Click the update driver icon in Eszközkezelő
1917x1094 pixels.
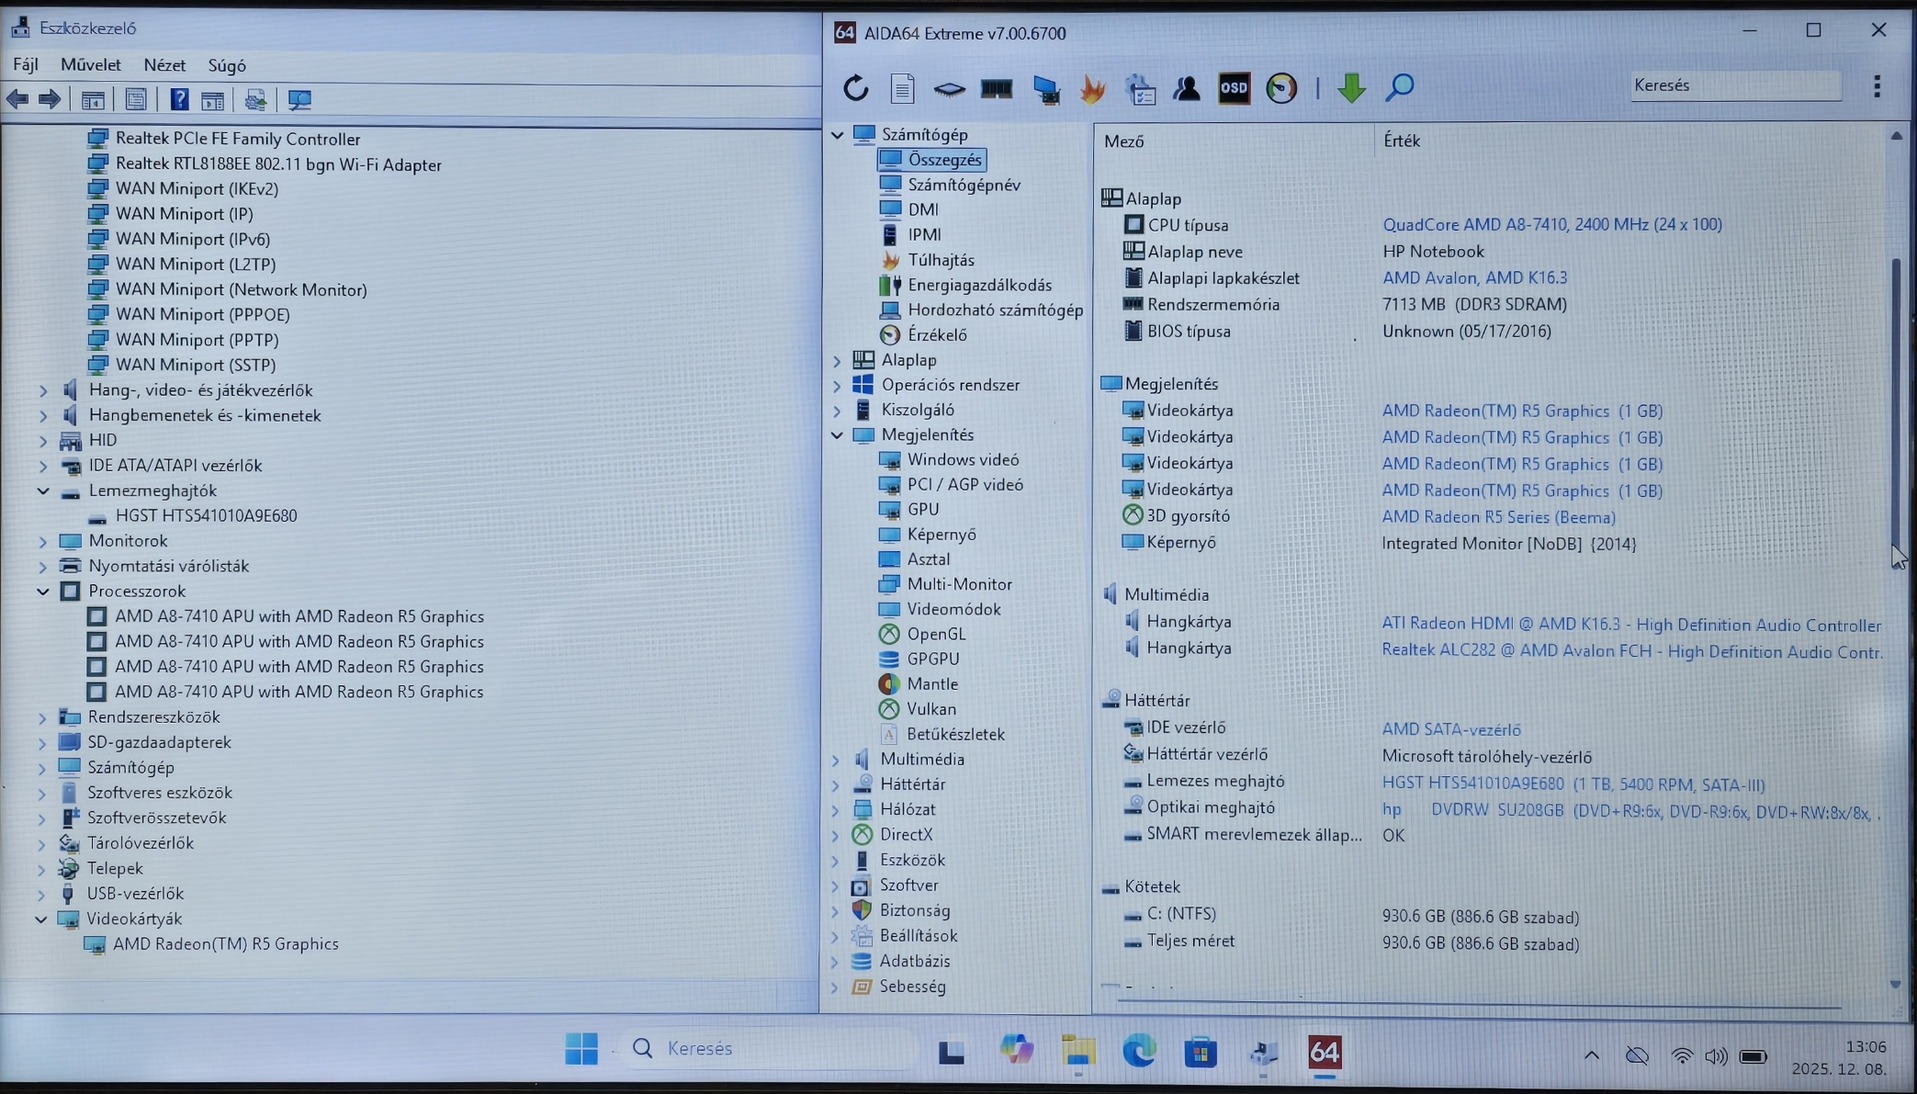255,100
